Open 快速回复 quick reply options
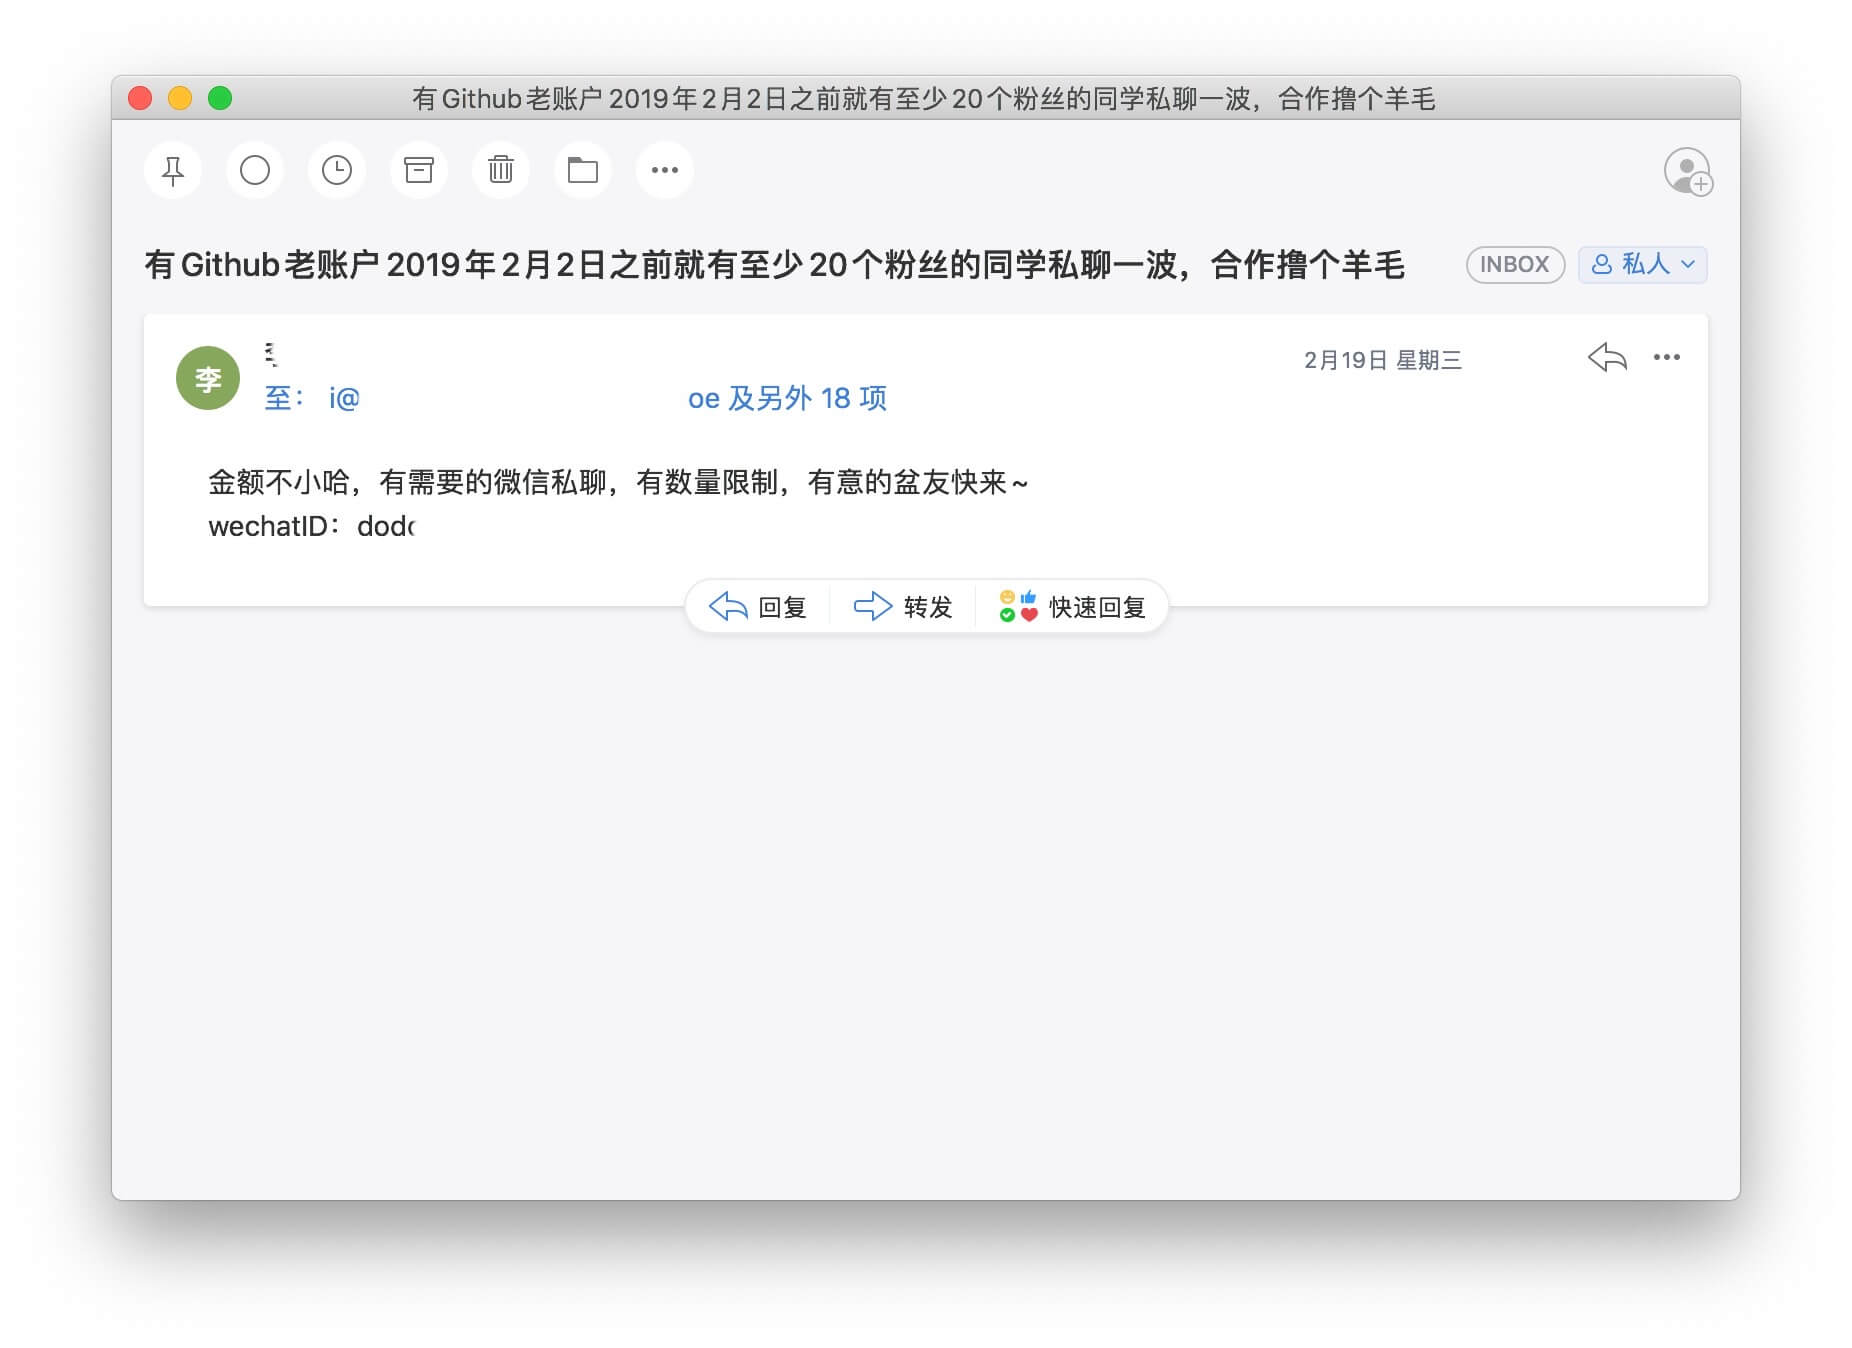Image resolution: width=1852 pixels, height=1348 pixels. click(1072, 607)
